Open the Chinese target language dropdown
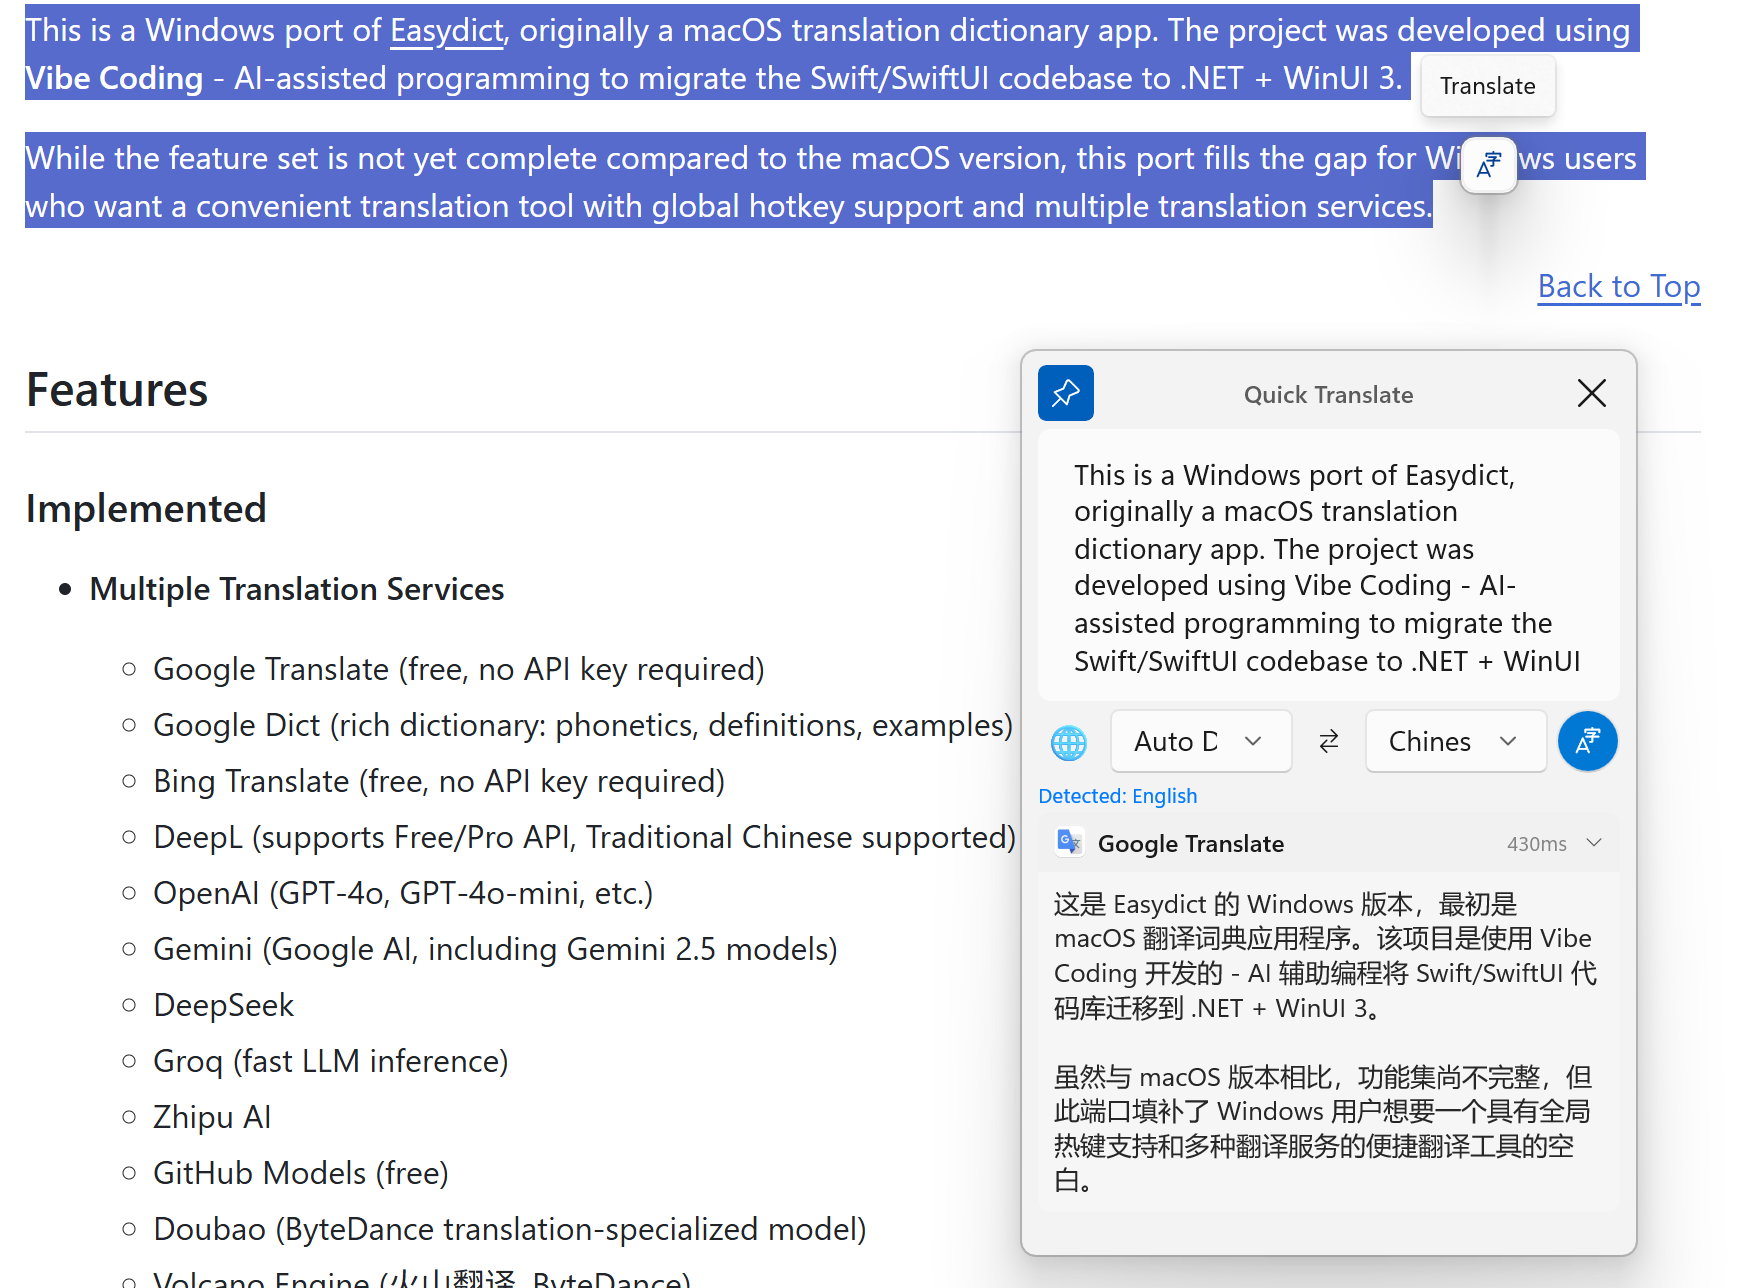Viewport: 1761px width, 1288px height. [x=1455, y=741]
